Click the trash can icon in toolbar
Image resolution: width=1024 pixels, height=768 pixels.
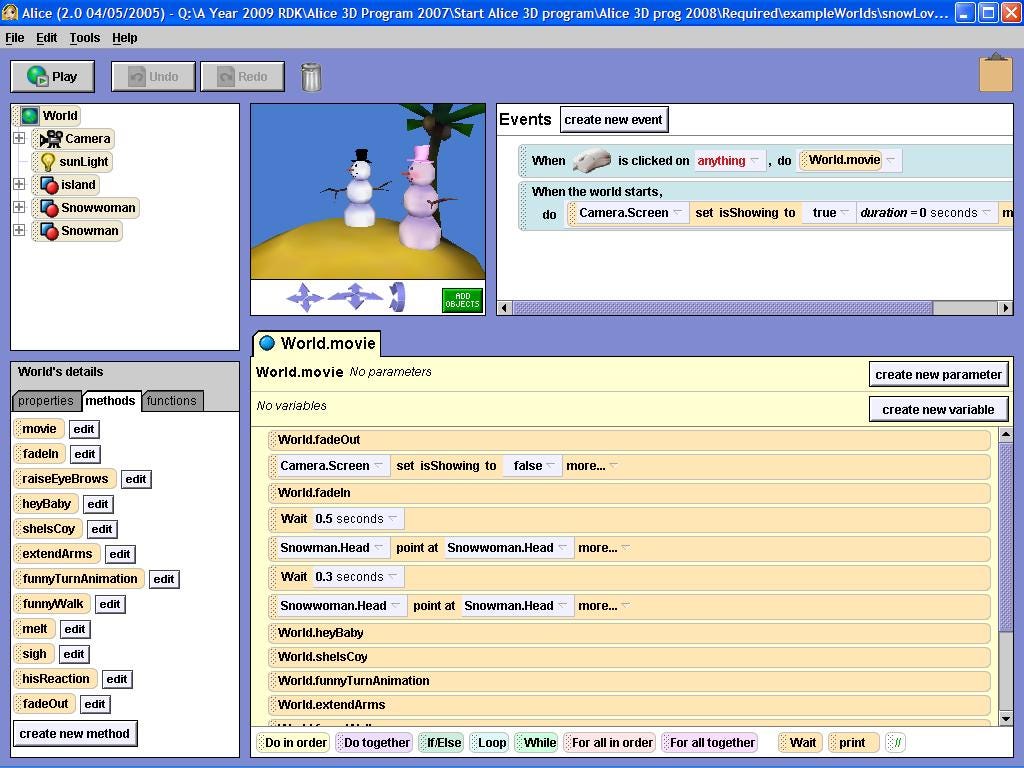[310, 76]
